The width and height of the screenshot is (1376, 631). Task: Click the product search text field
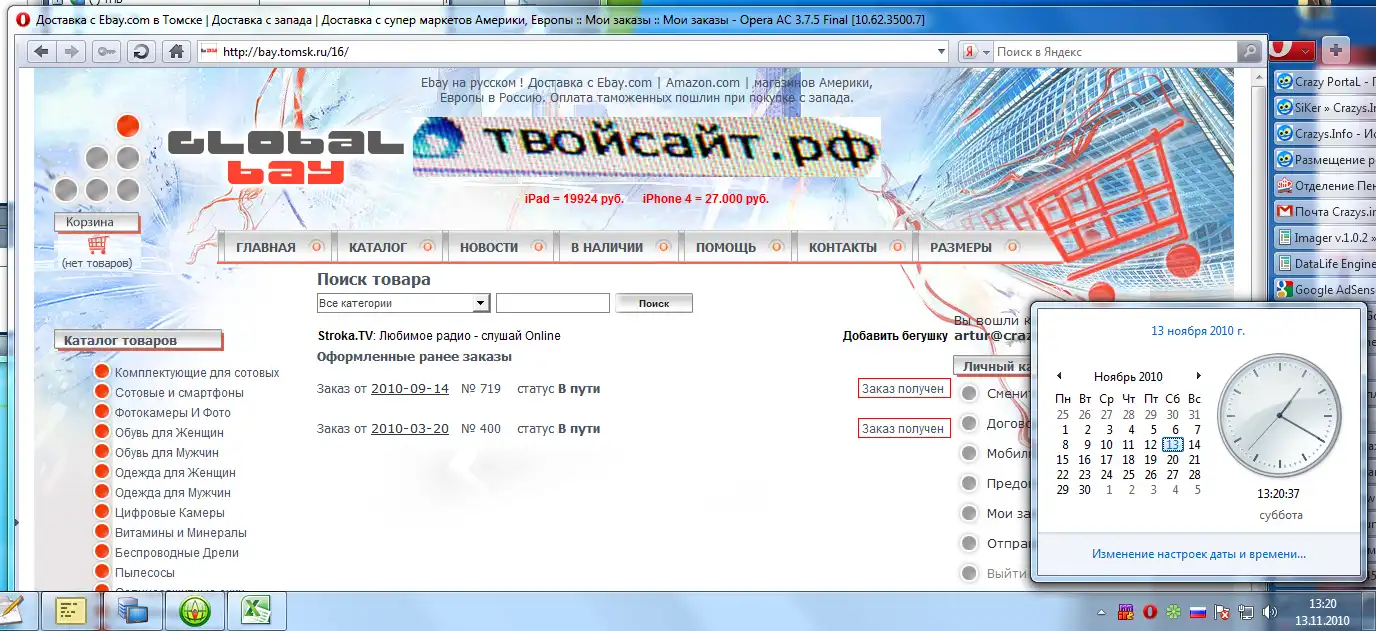(552, 303)
